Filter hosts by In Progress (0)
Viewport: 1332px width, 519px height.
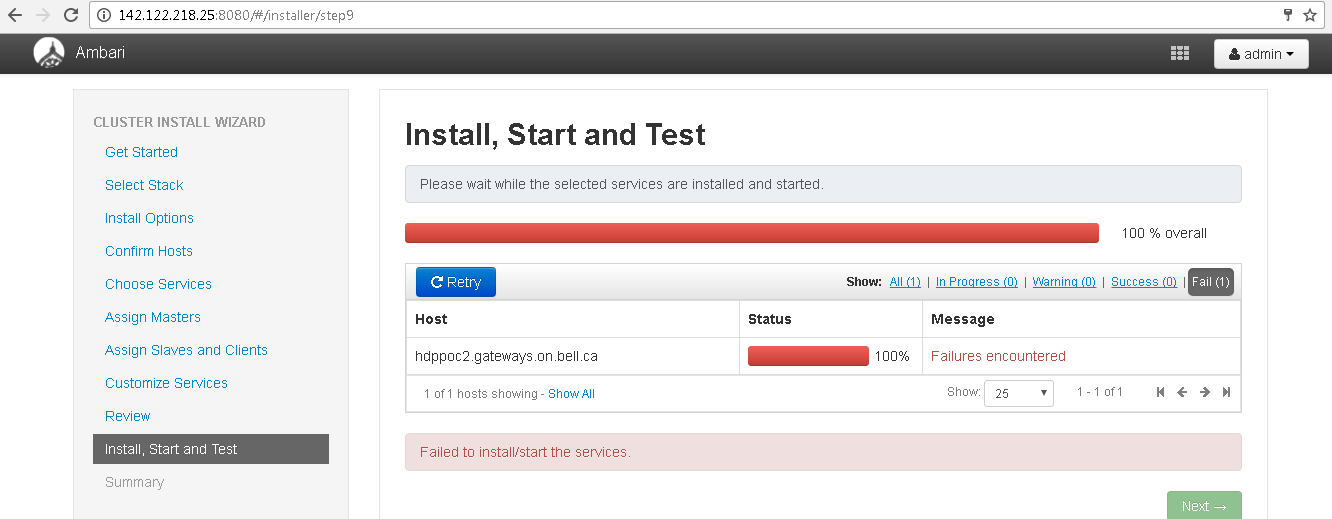click(976, 282)
